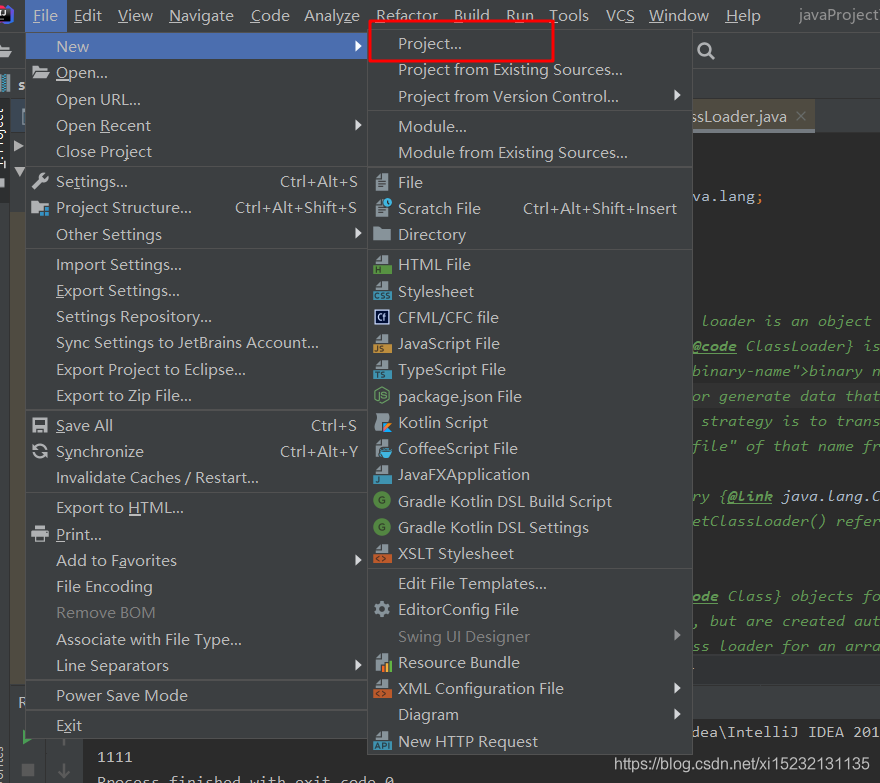This screenshot has height=783, width=880.
Task: Expand the Line Separators submenu arrow
Action: 358,665
